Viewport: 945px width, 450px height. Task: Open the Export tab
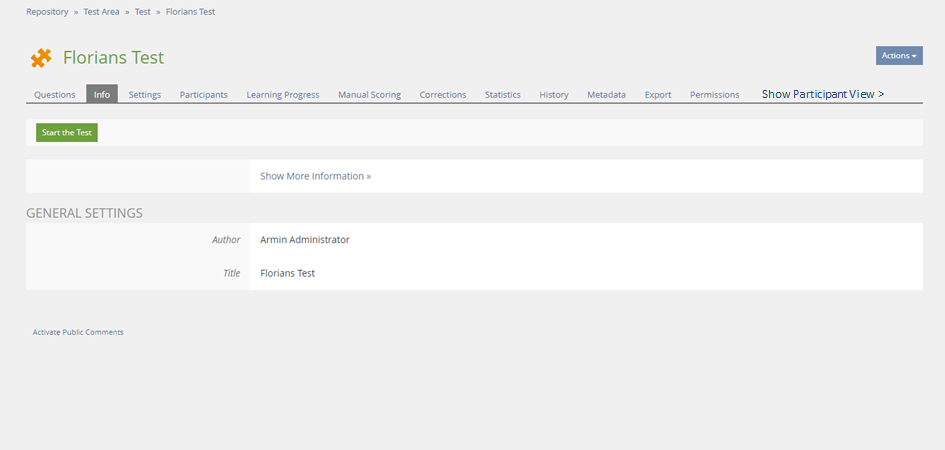[658, 95]
